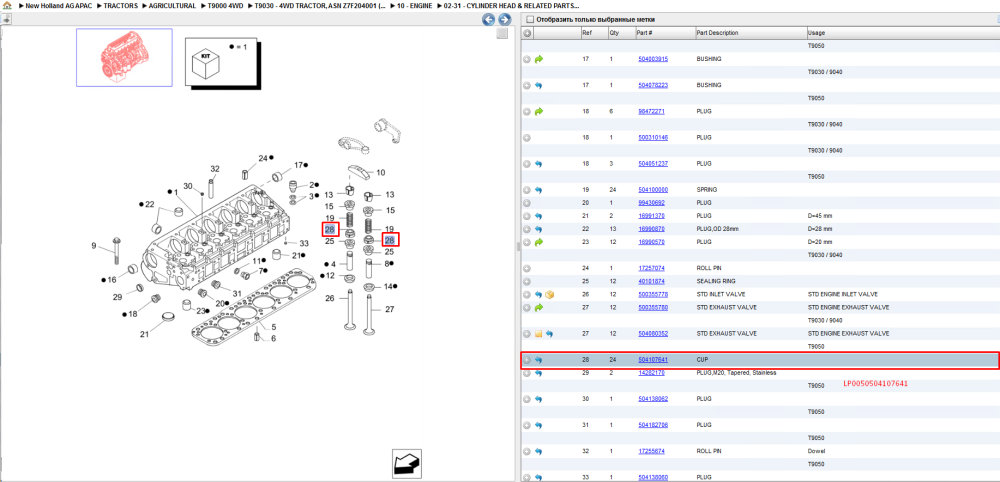The height and width of the screenshot is (482, 1000).
Task: Open AGRICULTURAL breadcrumb
Action: (172, 5)
